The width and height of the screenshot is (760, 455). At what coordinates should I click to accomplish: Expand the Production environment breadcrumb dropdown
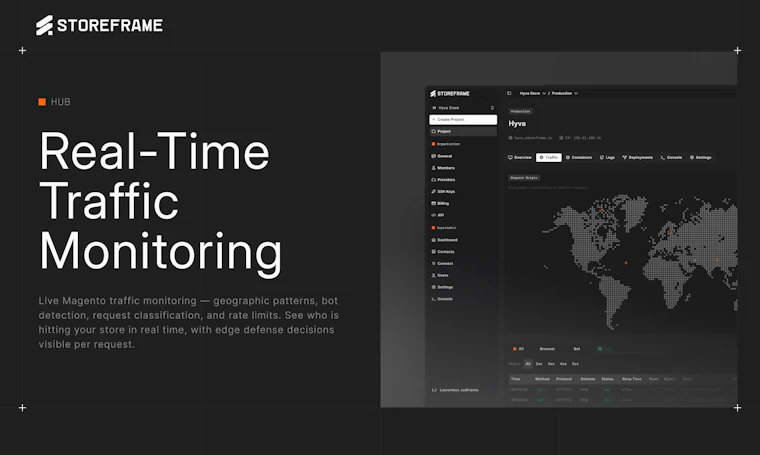[x=565, y=93]
